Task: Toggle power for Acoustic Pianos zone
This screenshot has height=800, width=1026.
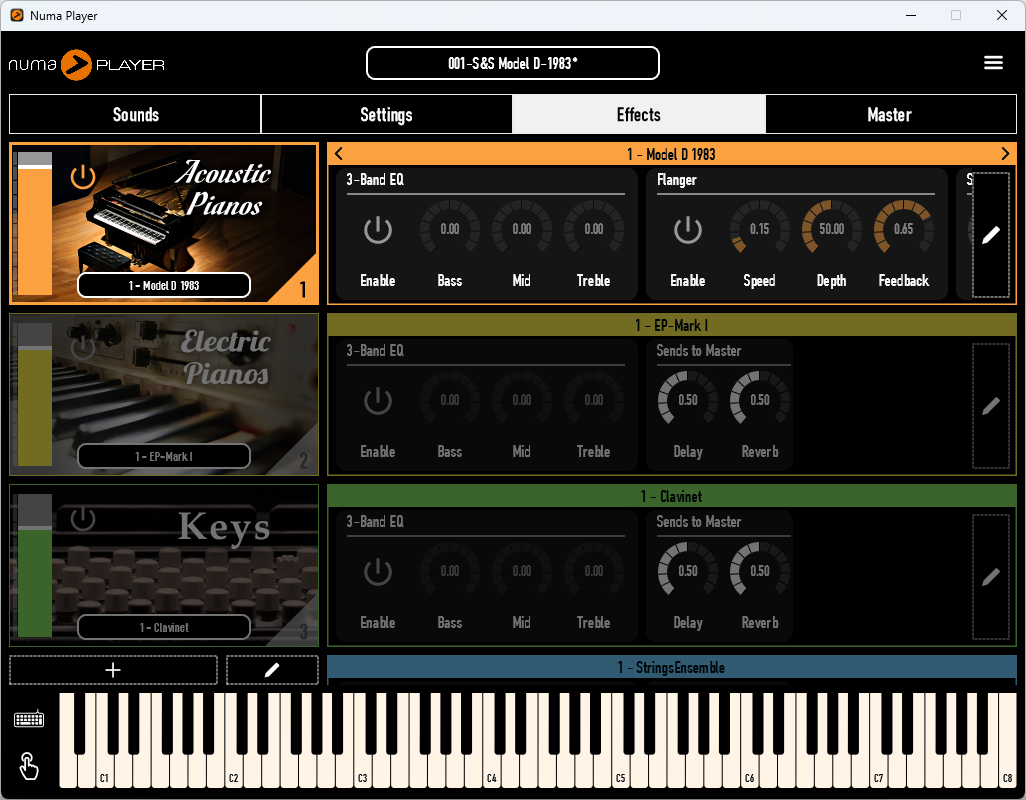Action: click(83, 177)
